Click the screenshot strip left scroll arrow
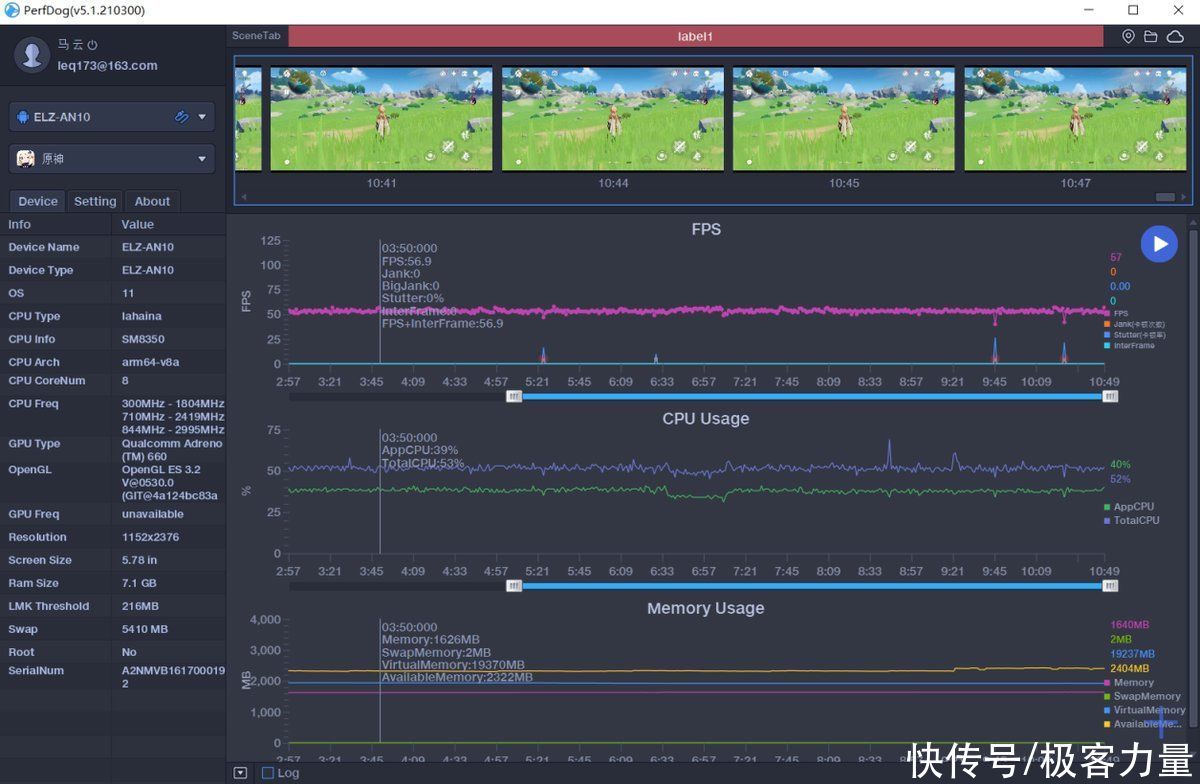 pyautogui.click(x=244, y=197)
